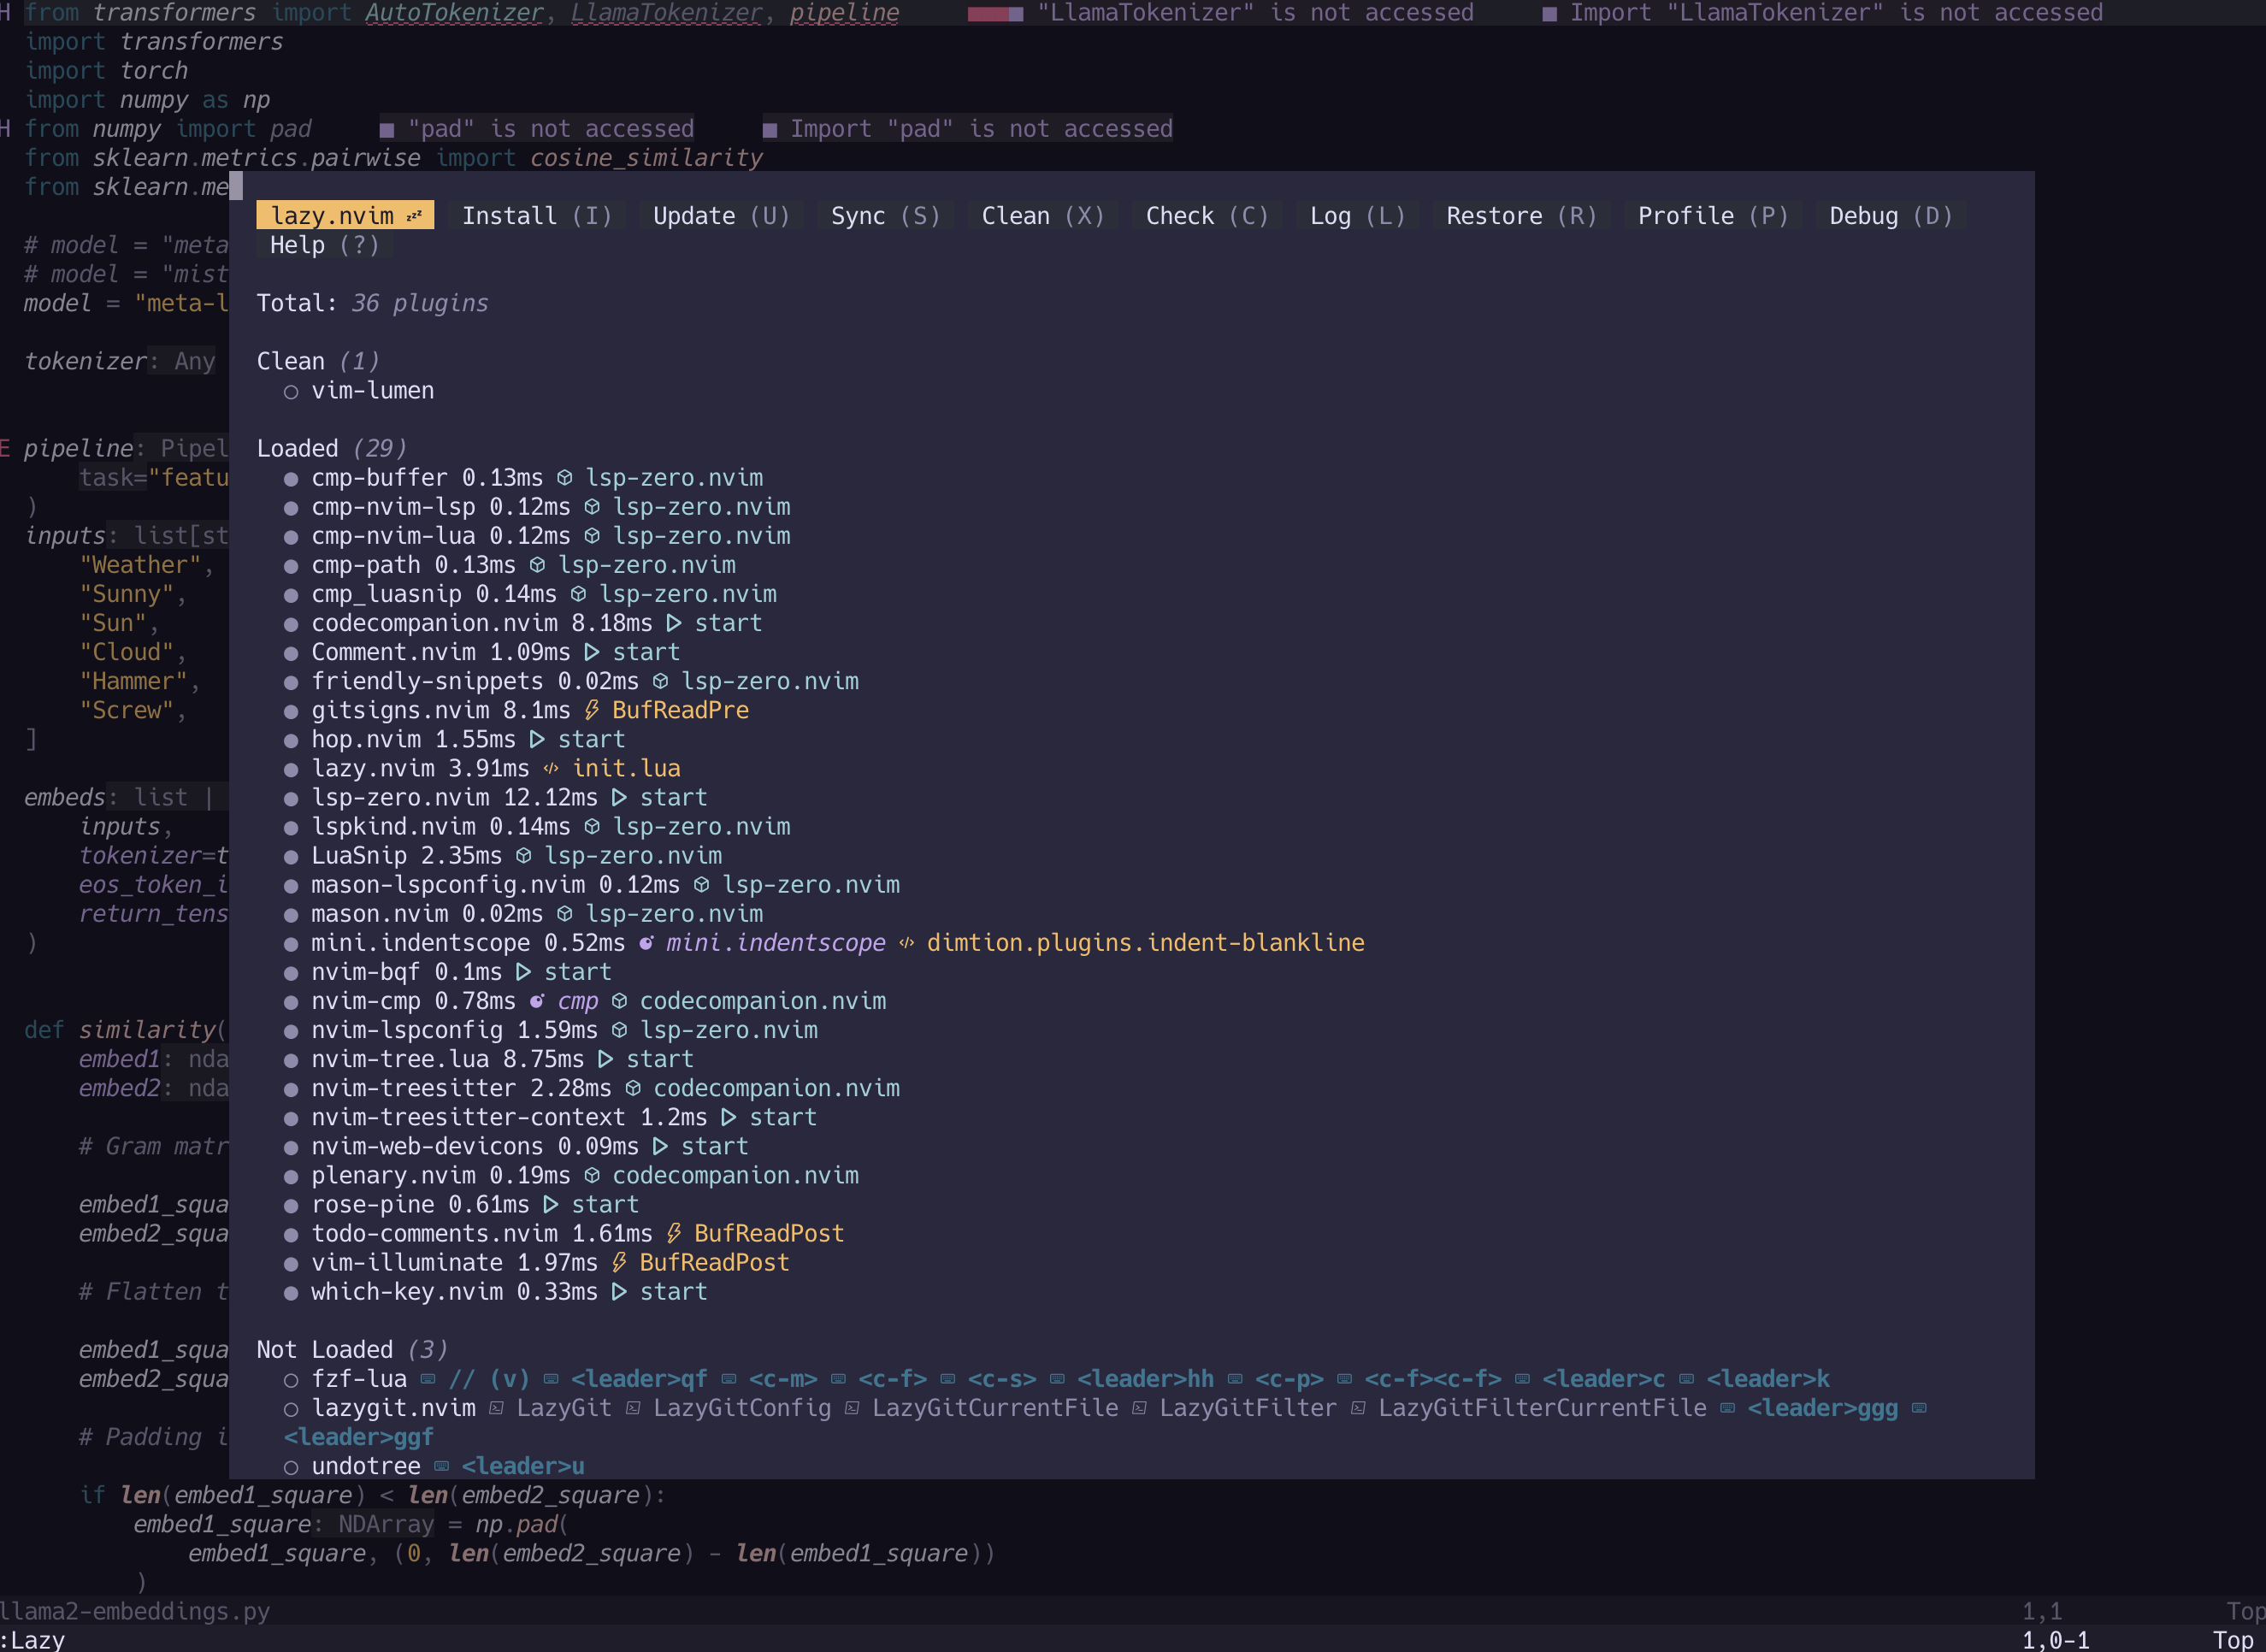
Task: Click cosine_similarity in the sklearn import line
Action: [646, 158]
